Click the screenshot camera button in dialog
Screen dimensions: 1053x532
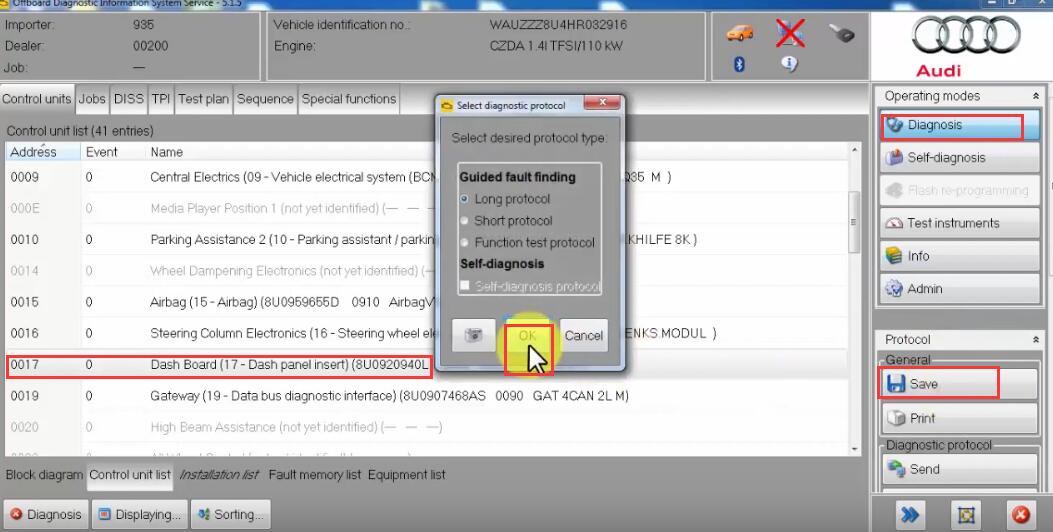pyautogui.click(x=473, y=335)
